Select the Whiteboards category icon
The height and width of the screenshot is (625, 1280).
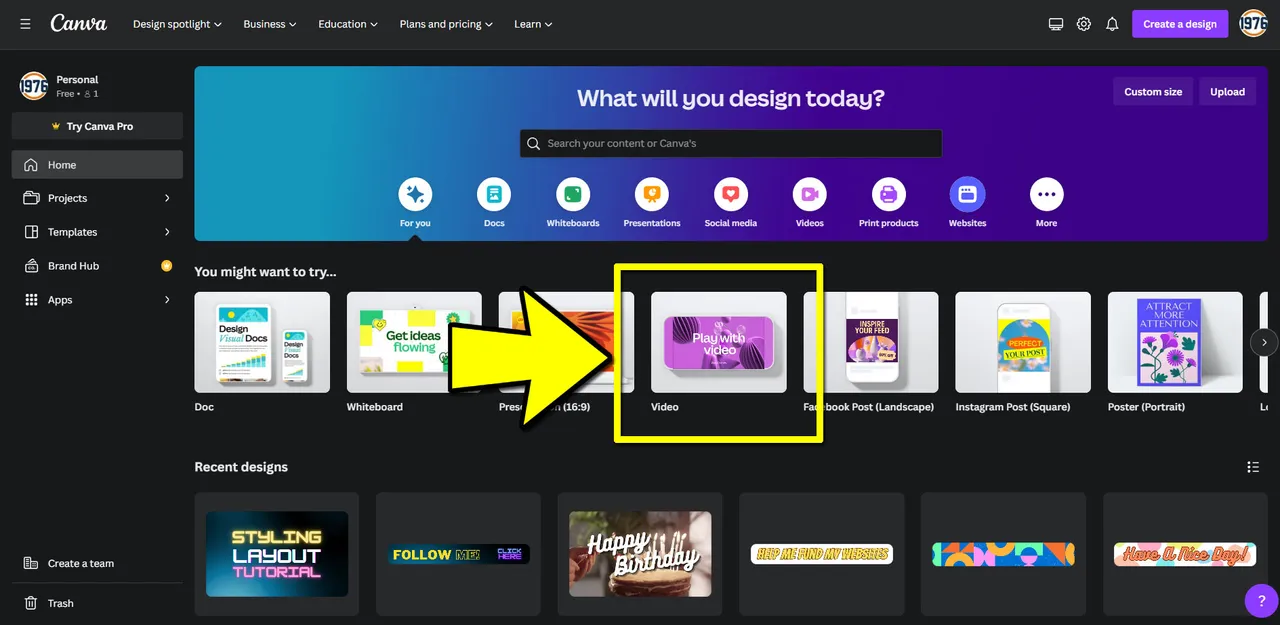[573, 194]
